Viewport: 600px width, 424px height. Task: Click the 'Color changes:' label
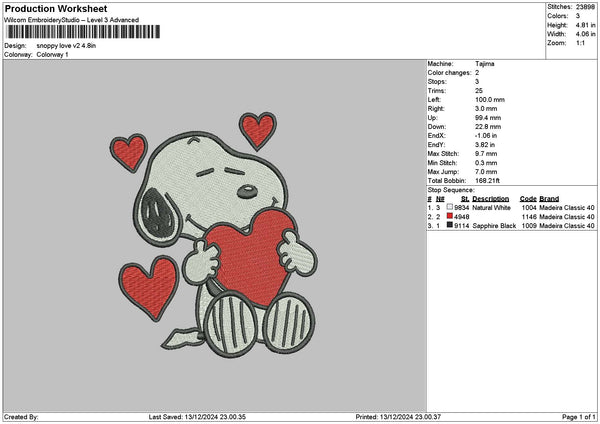450,73
